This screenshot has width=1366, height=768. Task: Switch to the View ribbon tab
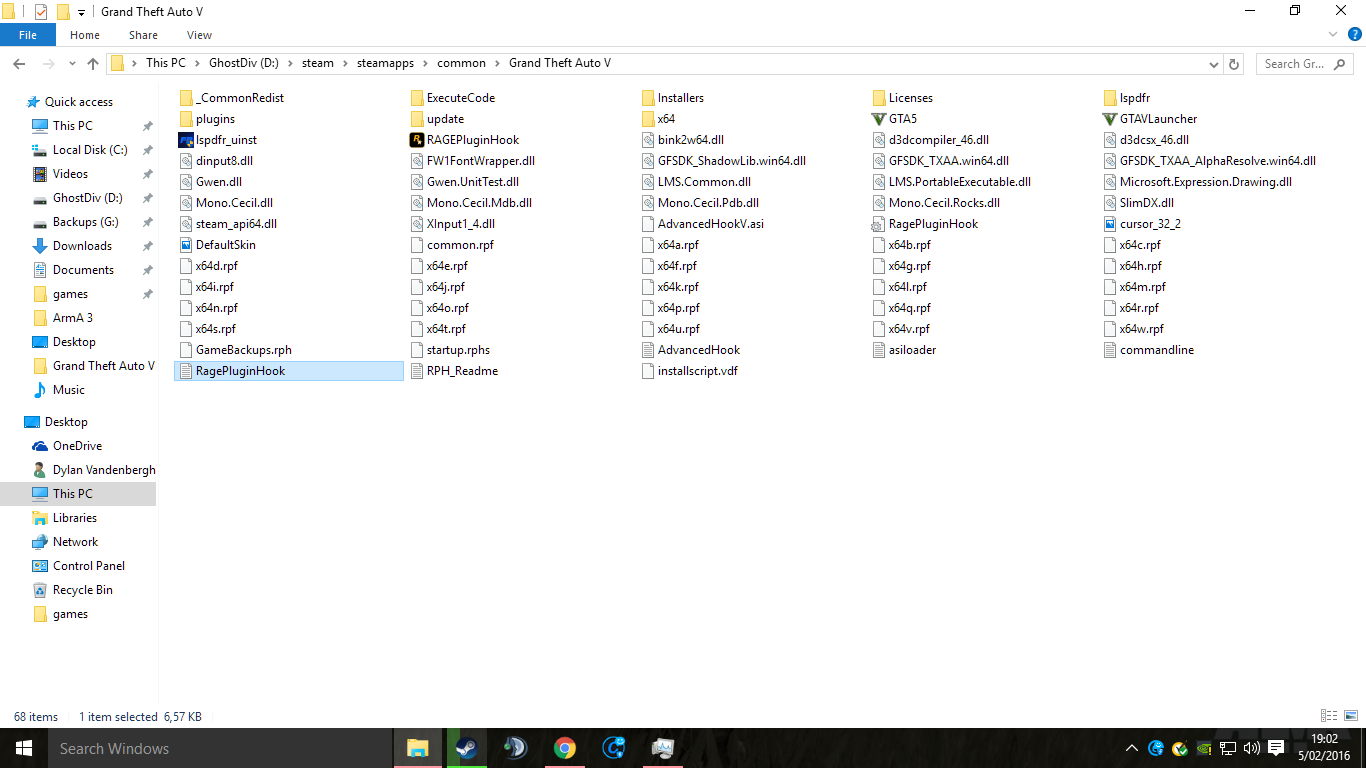tap(199, 35)
